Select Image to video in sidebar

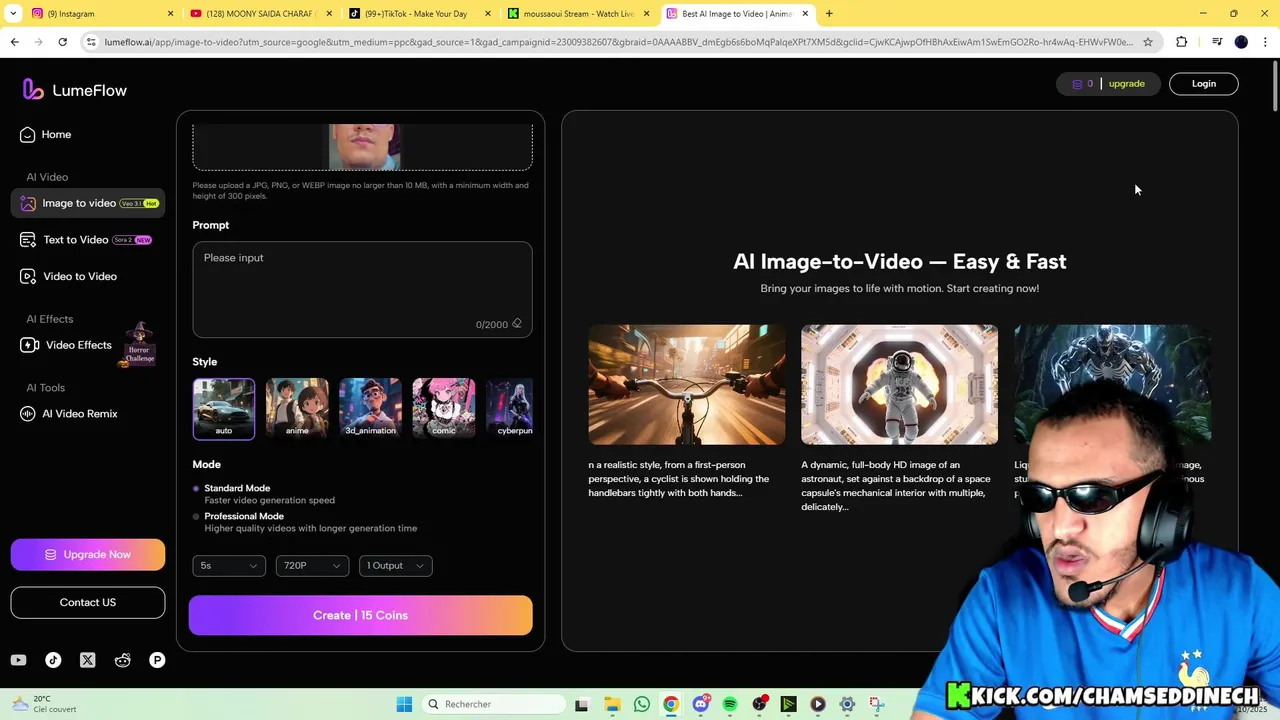pos(88,203)
